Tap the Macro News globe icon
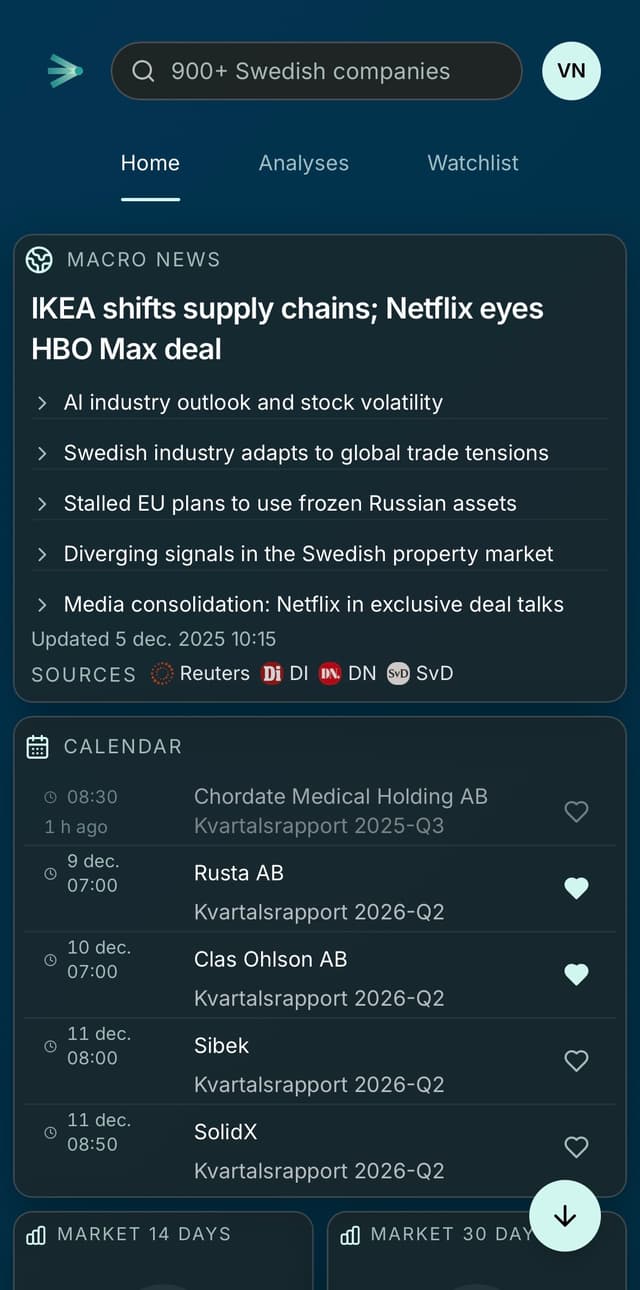 [39, 260]
